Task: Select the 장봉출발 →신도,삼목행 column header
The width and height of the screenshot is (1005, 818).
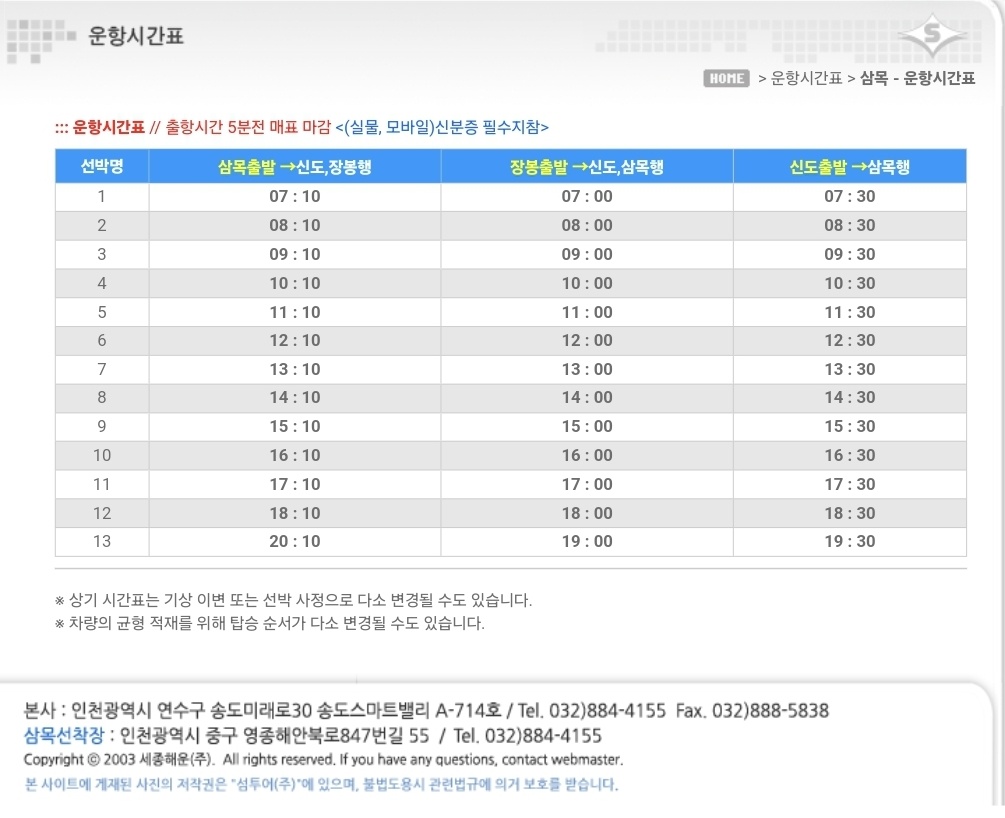Action: coord(587,167)
